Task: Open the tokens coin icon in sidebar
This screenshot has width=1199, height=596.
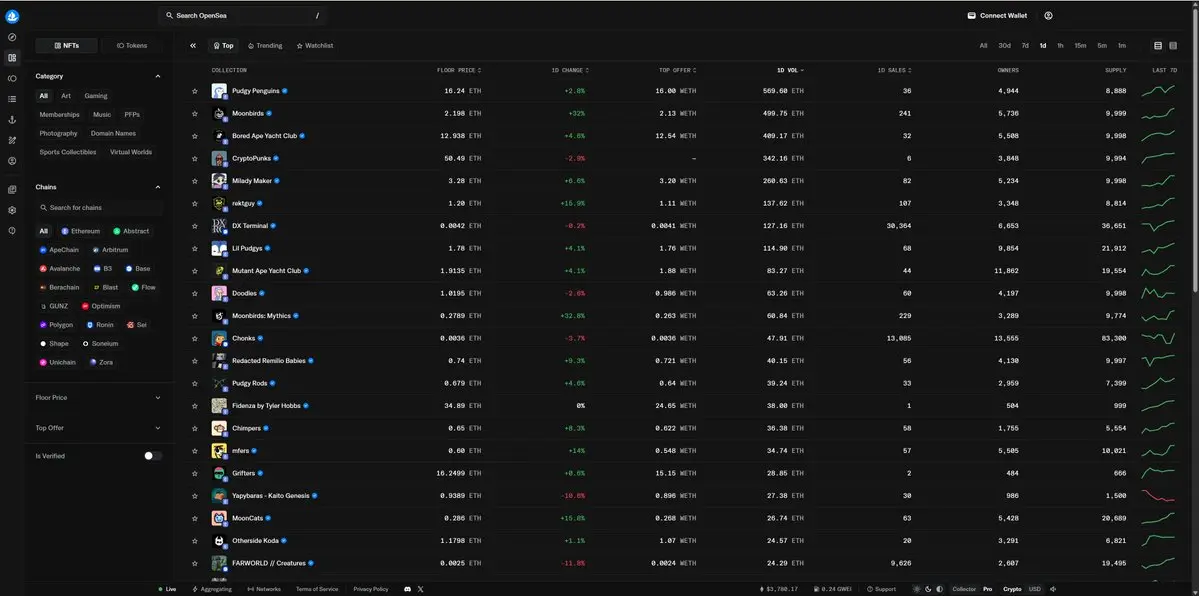Action: pos(12,78)
